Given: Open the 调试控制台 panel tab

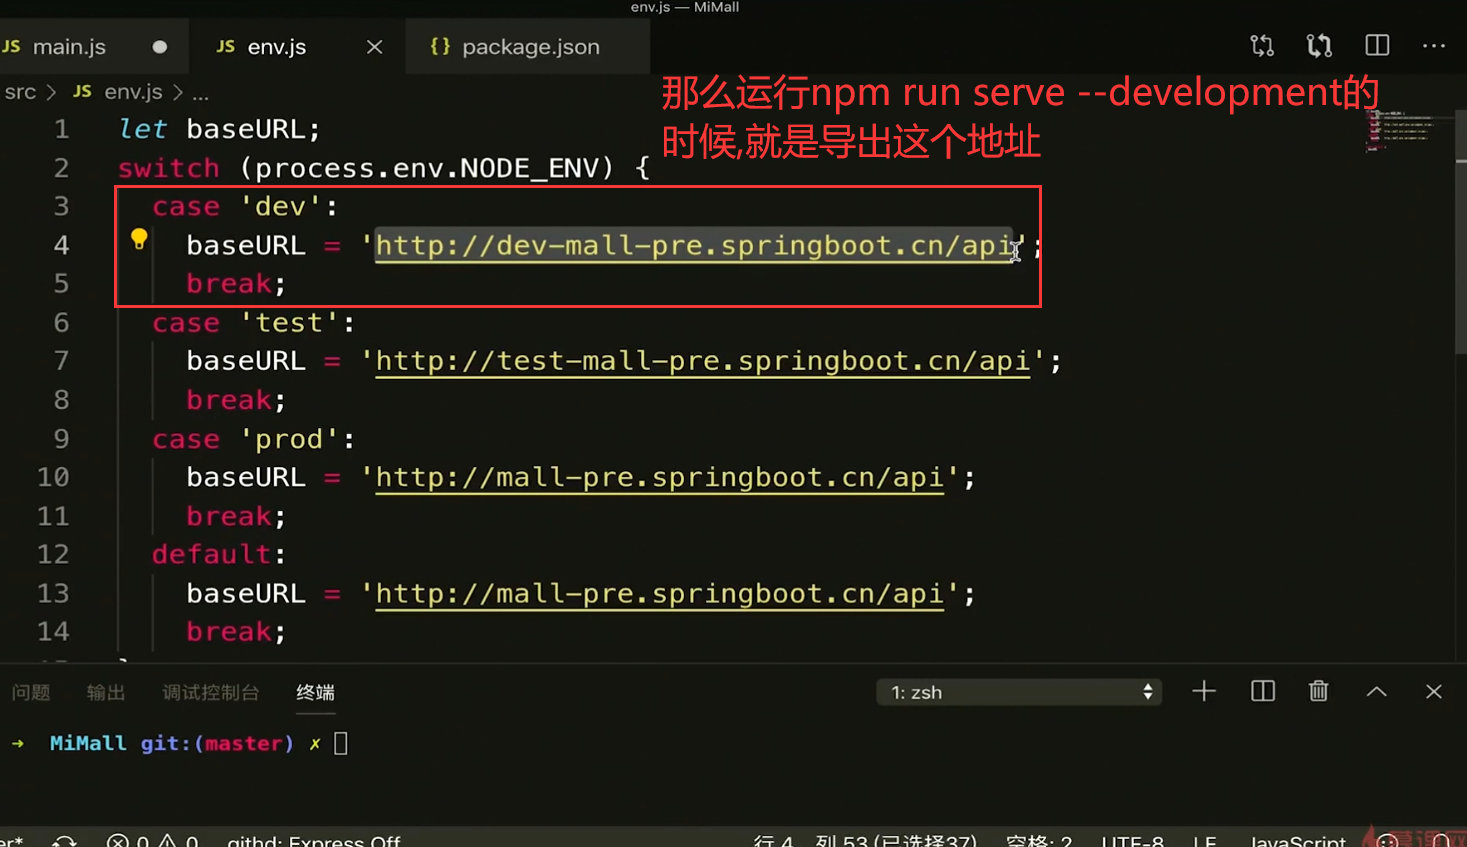Looking at the screenshot, I should (211, 692).
